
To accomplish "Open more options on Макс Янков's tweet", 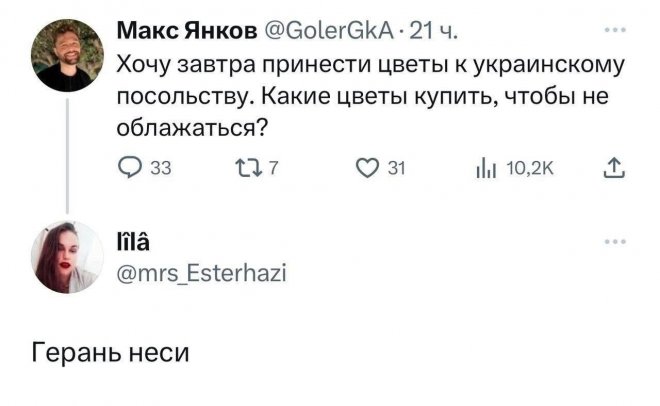I will point(617,32).
